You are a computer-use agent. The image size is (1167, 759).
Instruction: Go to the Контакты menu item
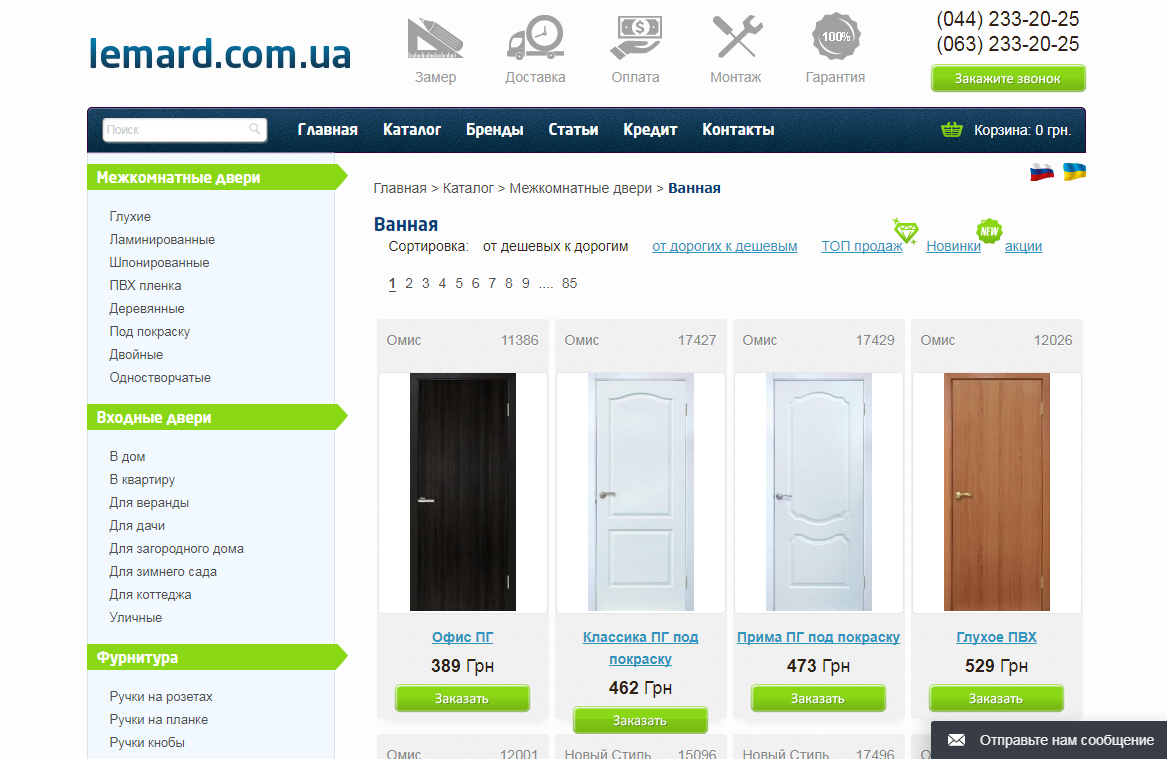tap(738, 129)
